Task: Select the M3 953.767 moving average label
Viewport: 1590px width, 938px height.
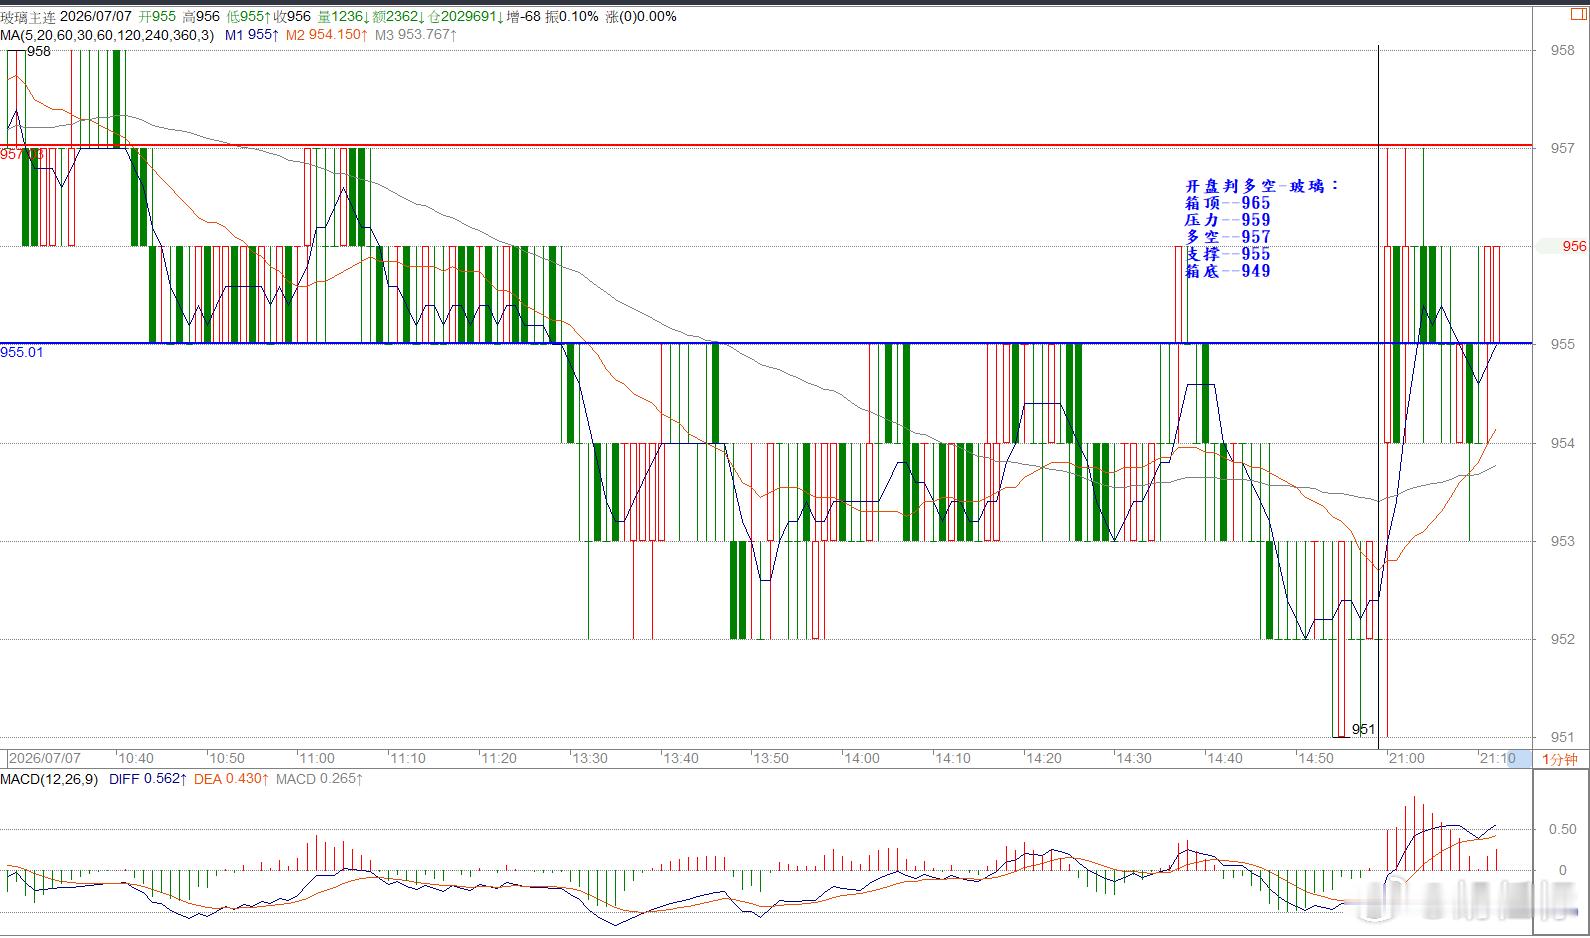Action: tap(416, 35)
